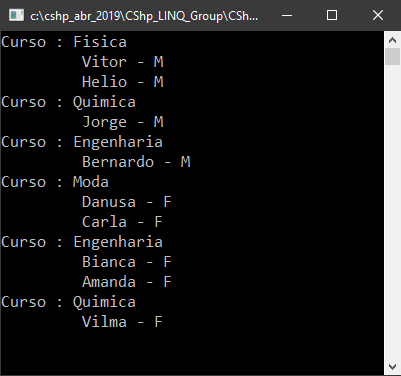
Task: Click the console app icon in title bar
Action: 16,15
